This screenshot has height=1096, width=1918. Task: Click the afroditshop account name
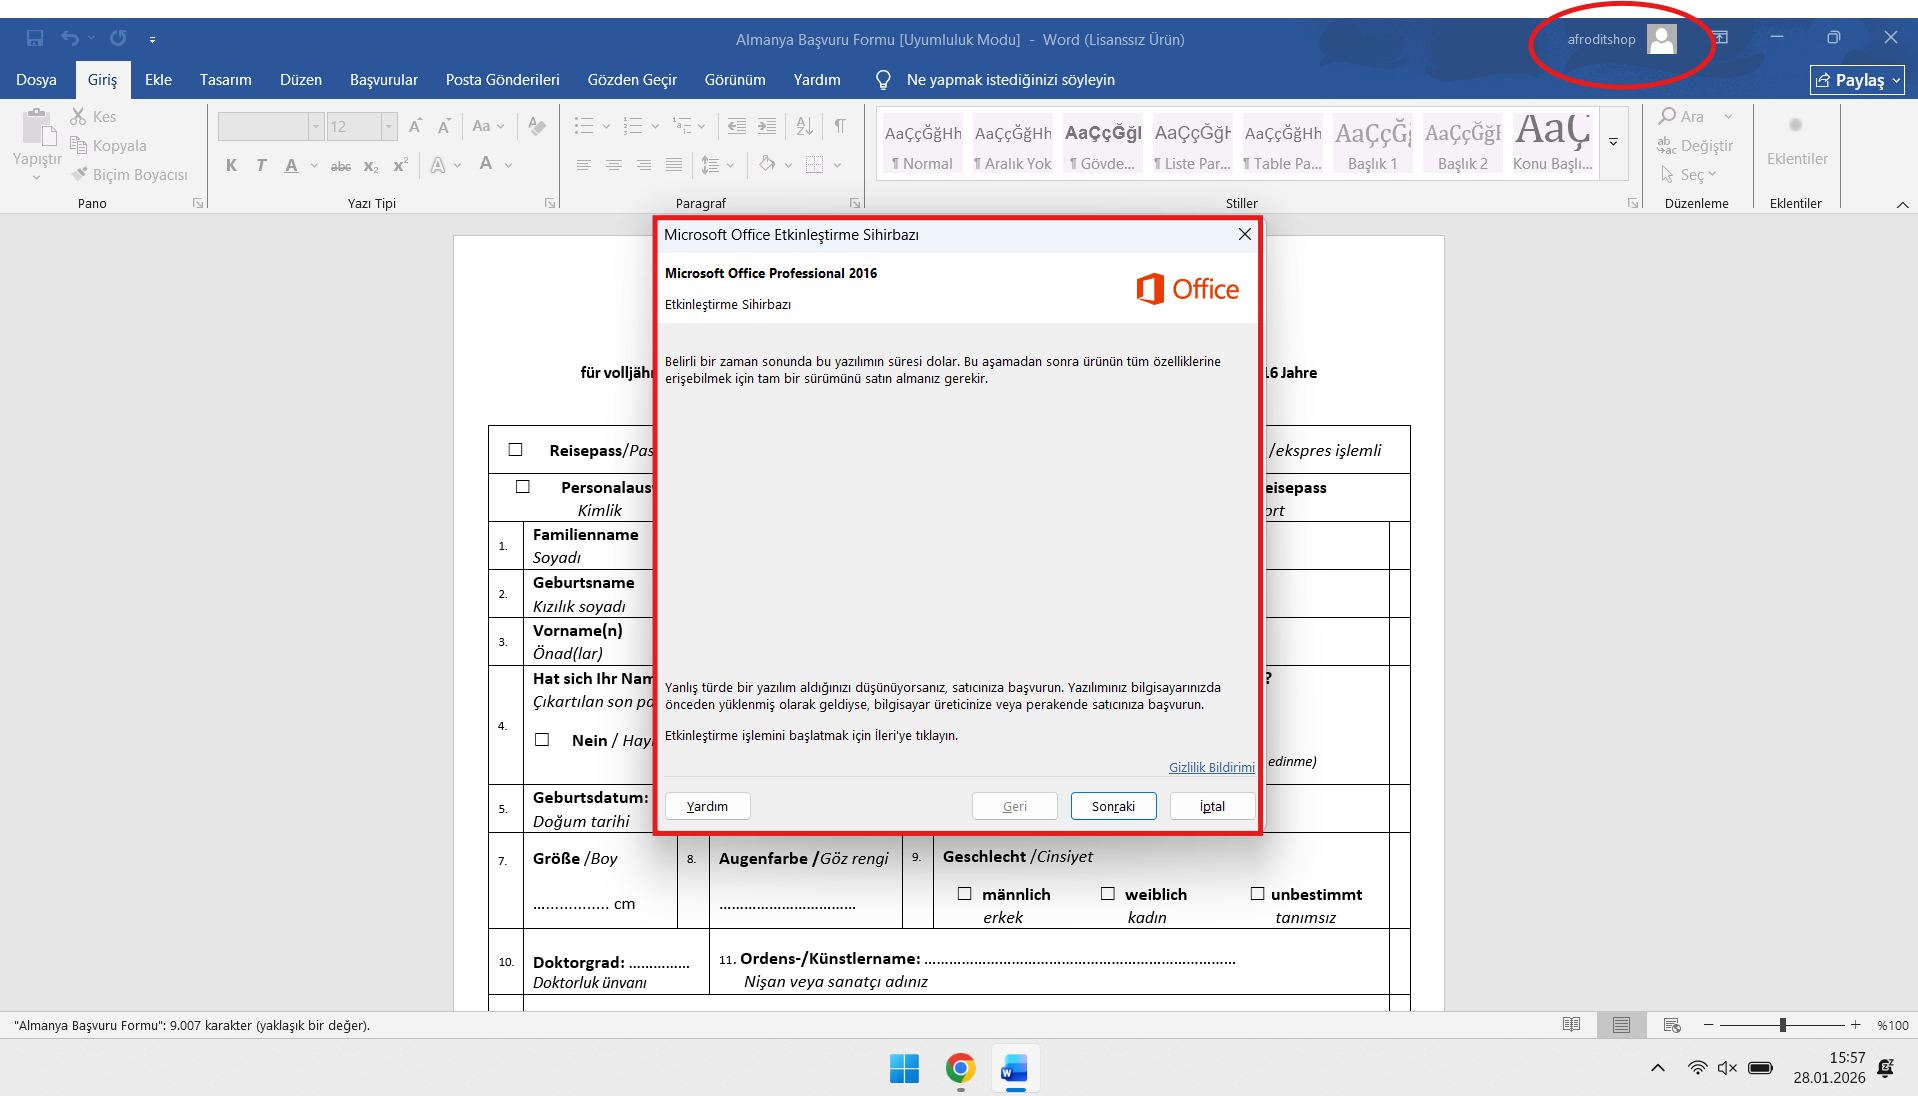pyautogui.click(x=1601, y=39)
